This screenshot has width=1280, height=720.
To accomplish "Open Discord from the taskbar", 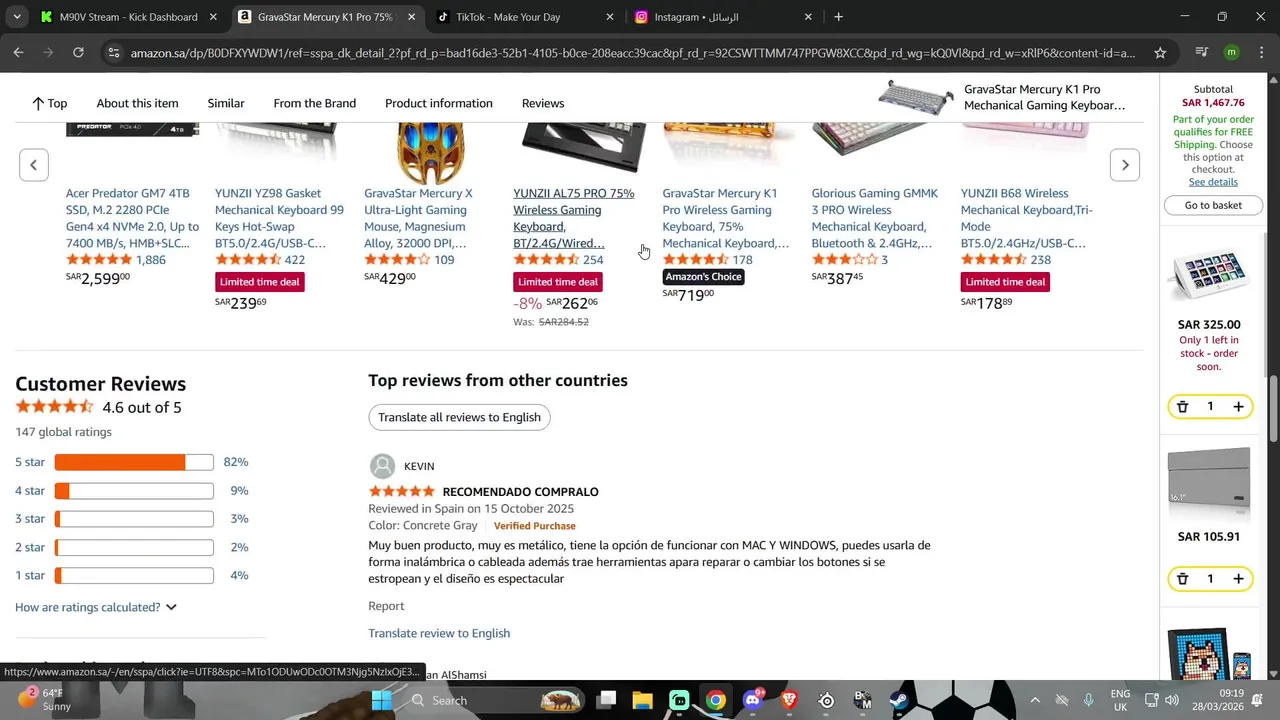I will (752, 700).
